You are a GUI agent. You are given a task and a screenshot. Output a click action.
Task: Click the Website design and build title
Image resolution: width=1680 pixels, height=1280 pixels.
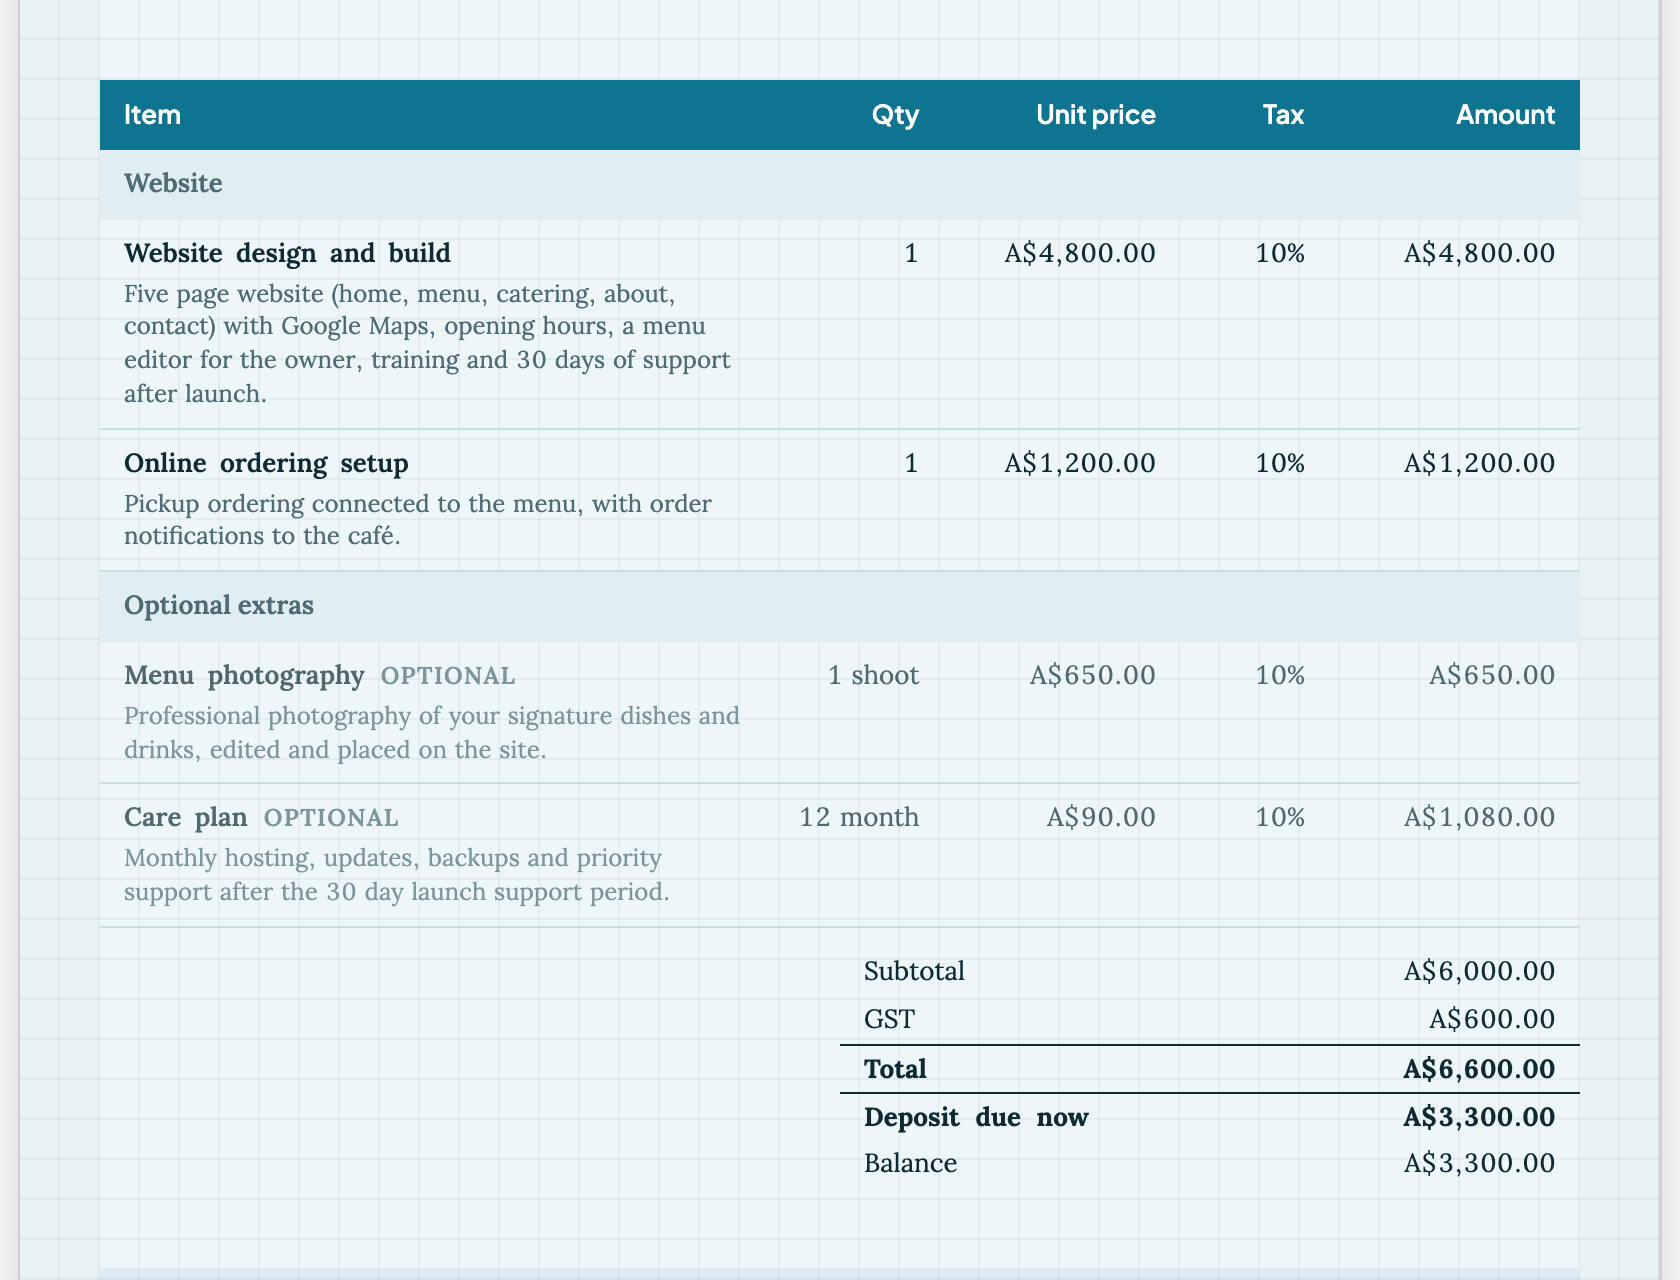(x=287, y=253)
